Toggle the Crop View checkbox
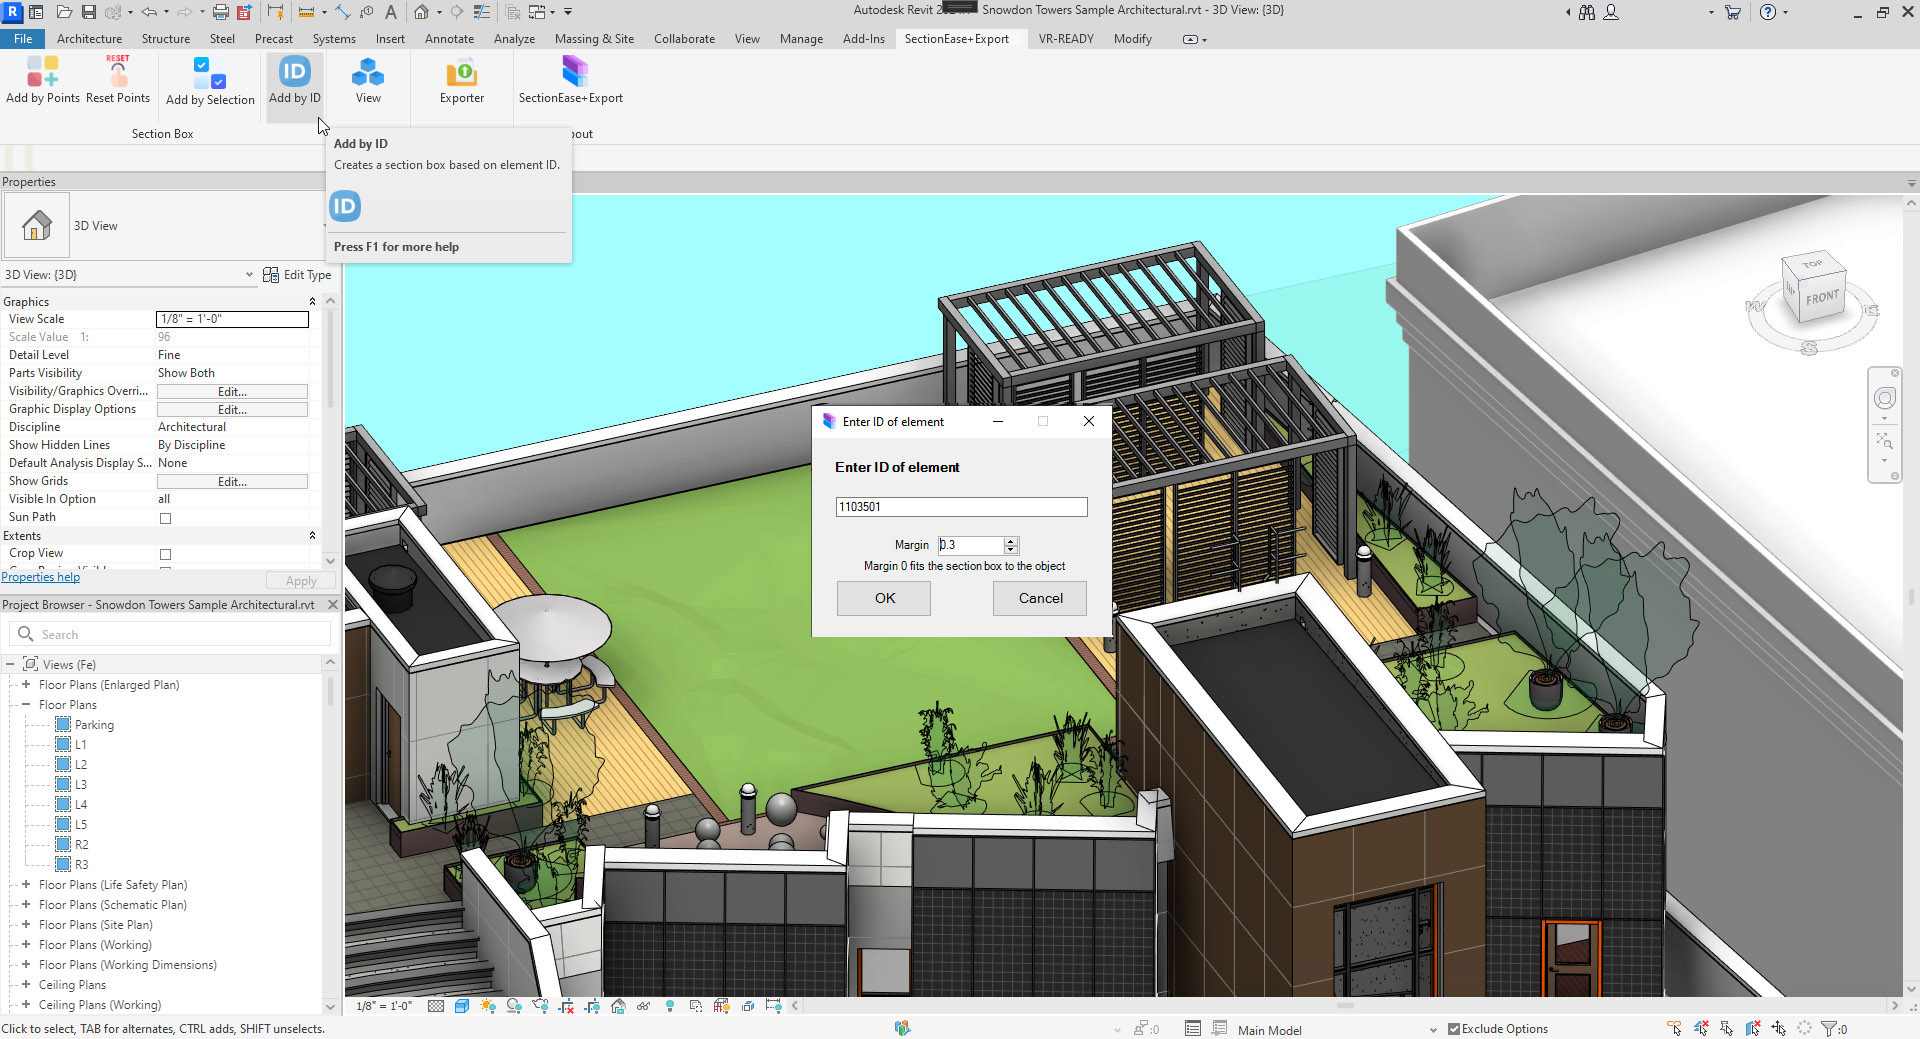The image size is (1920, 1039). click(x=166, y=554)
